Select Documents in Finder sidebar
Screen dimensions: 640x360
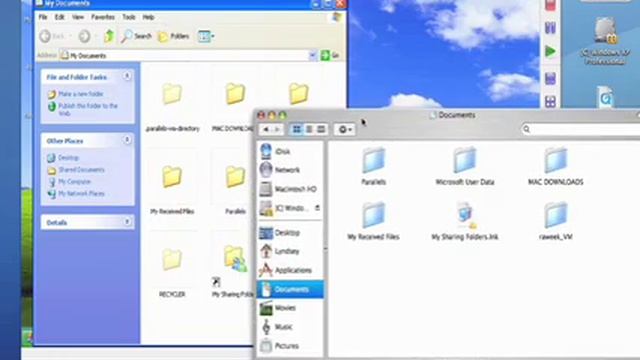click(x=291, y=289)
